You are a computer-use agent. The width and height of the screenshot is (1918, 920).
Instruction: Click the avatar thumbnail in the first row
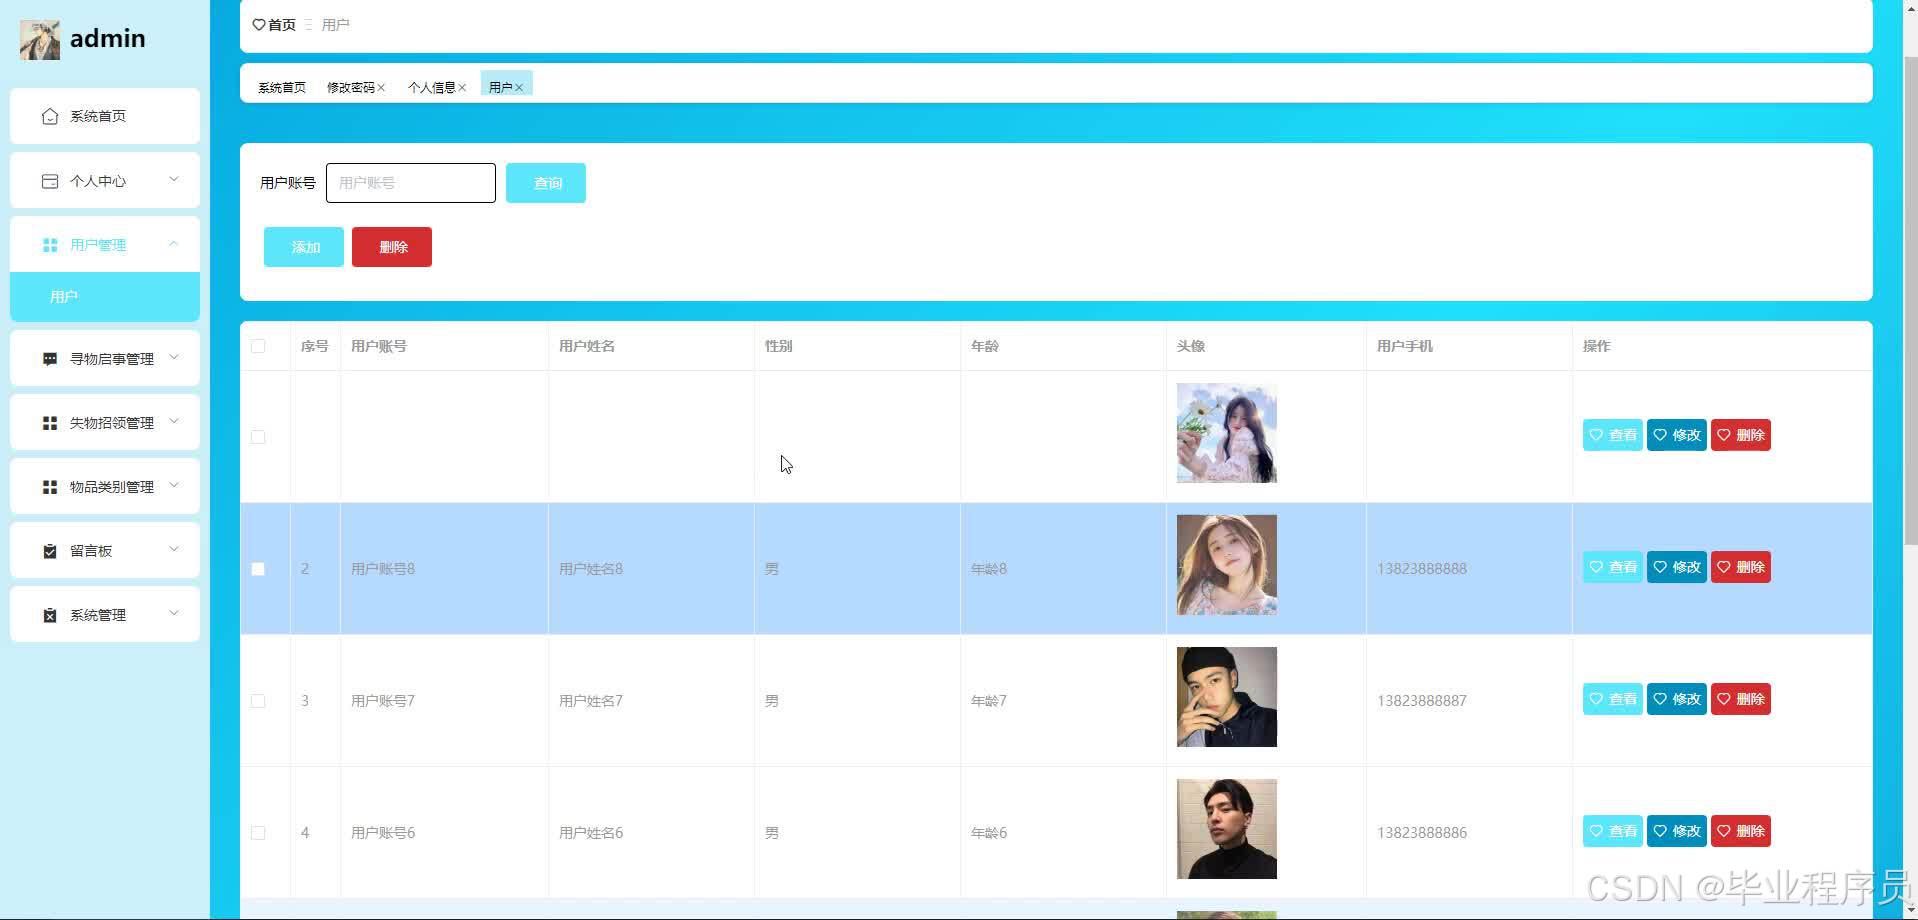pos(1227,433)
